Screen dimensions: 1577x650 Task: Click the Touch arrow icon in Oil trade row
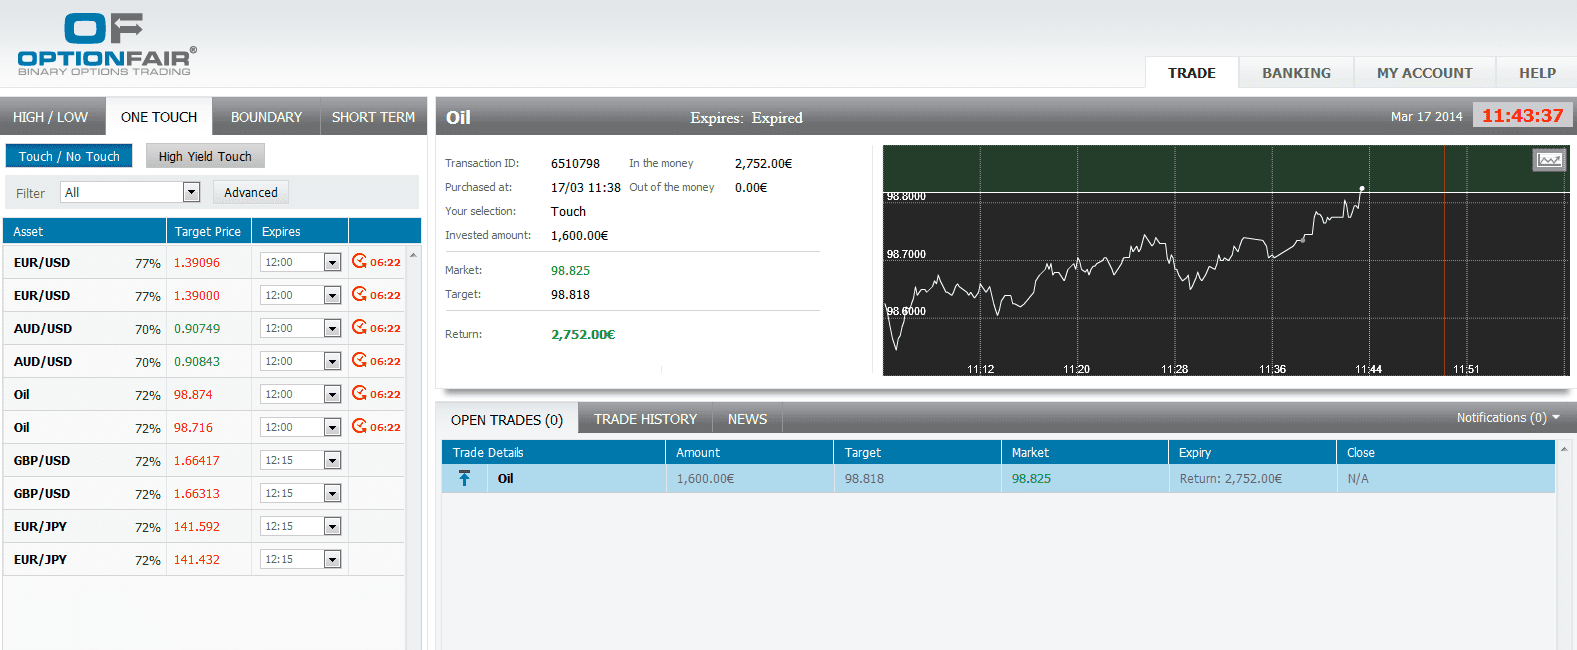point(464,478)
